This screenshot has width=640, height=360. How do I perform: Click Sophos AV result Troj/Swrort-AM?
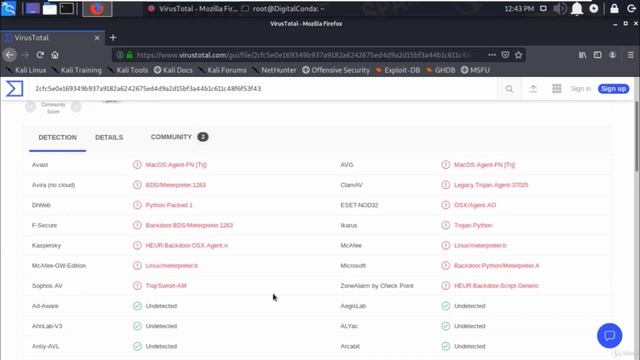[166, 286]
